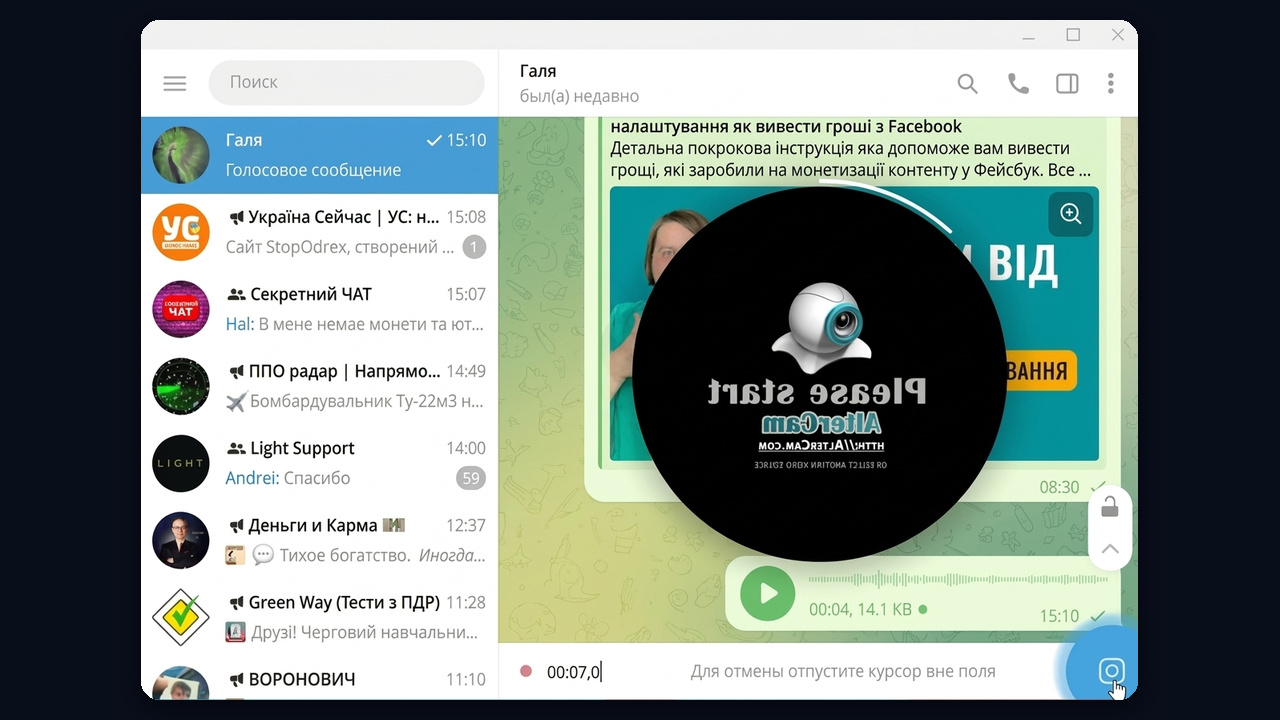Click the Деньги и Карма avatar
This screenshot has height=720, width=1280.
tap(181, 540)
